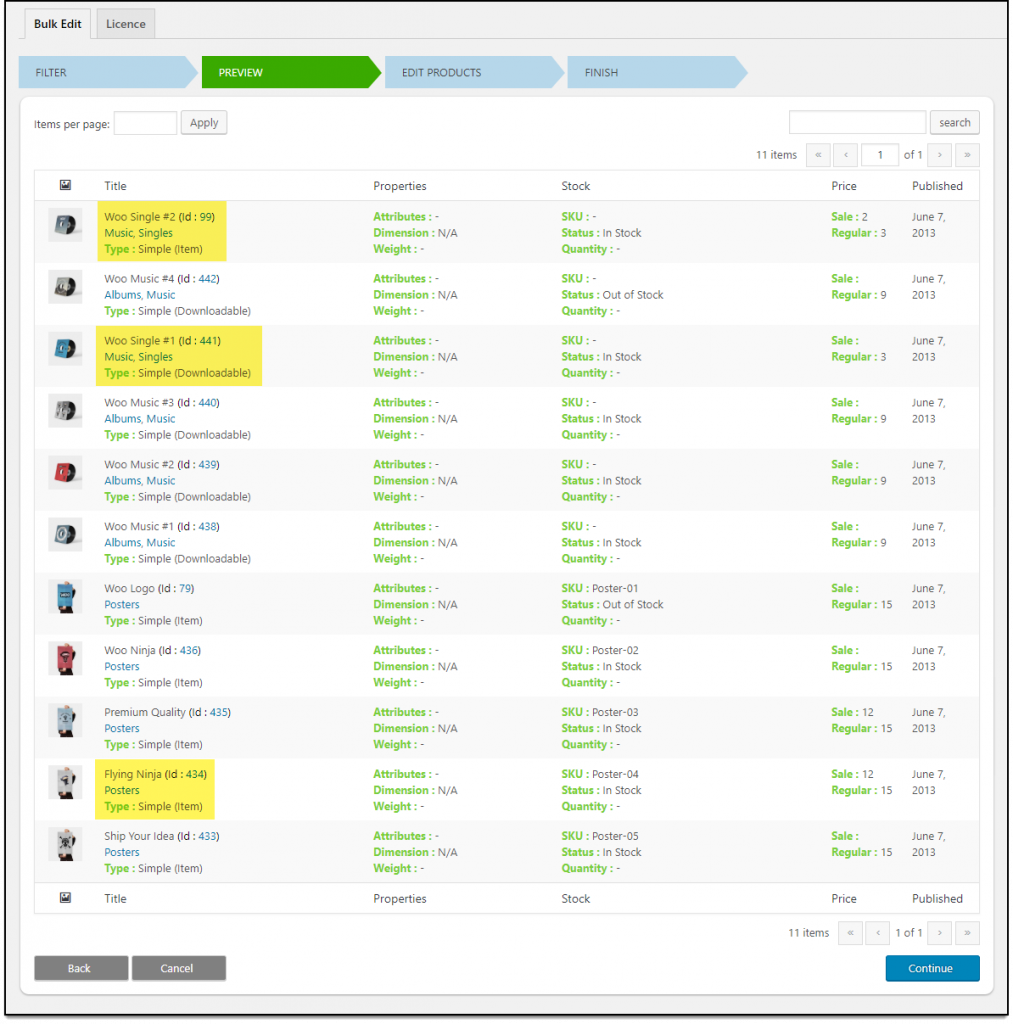The image size is (1013, 1024).
Task: Click bottom last-page arrow button
Action: click(x=967, y=933)
